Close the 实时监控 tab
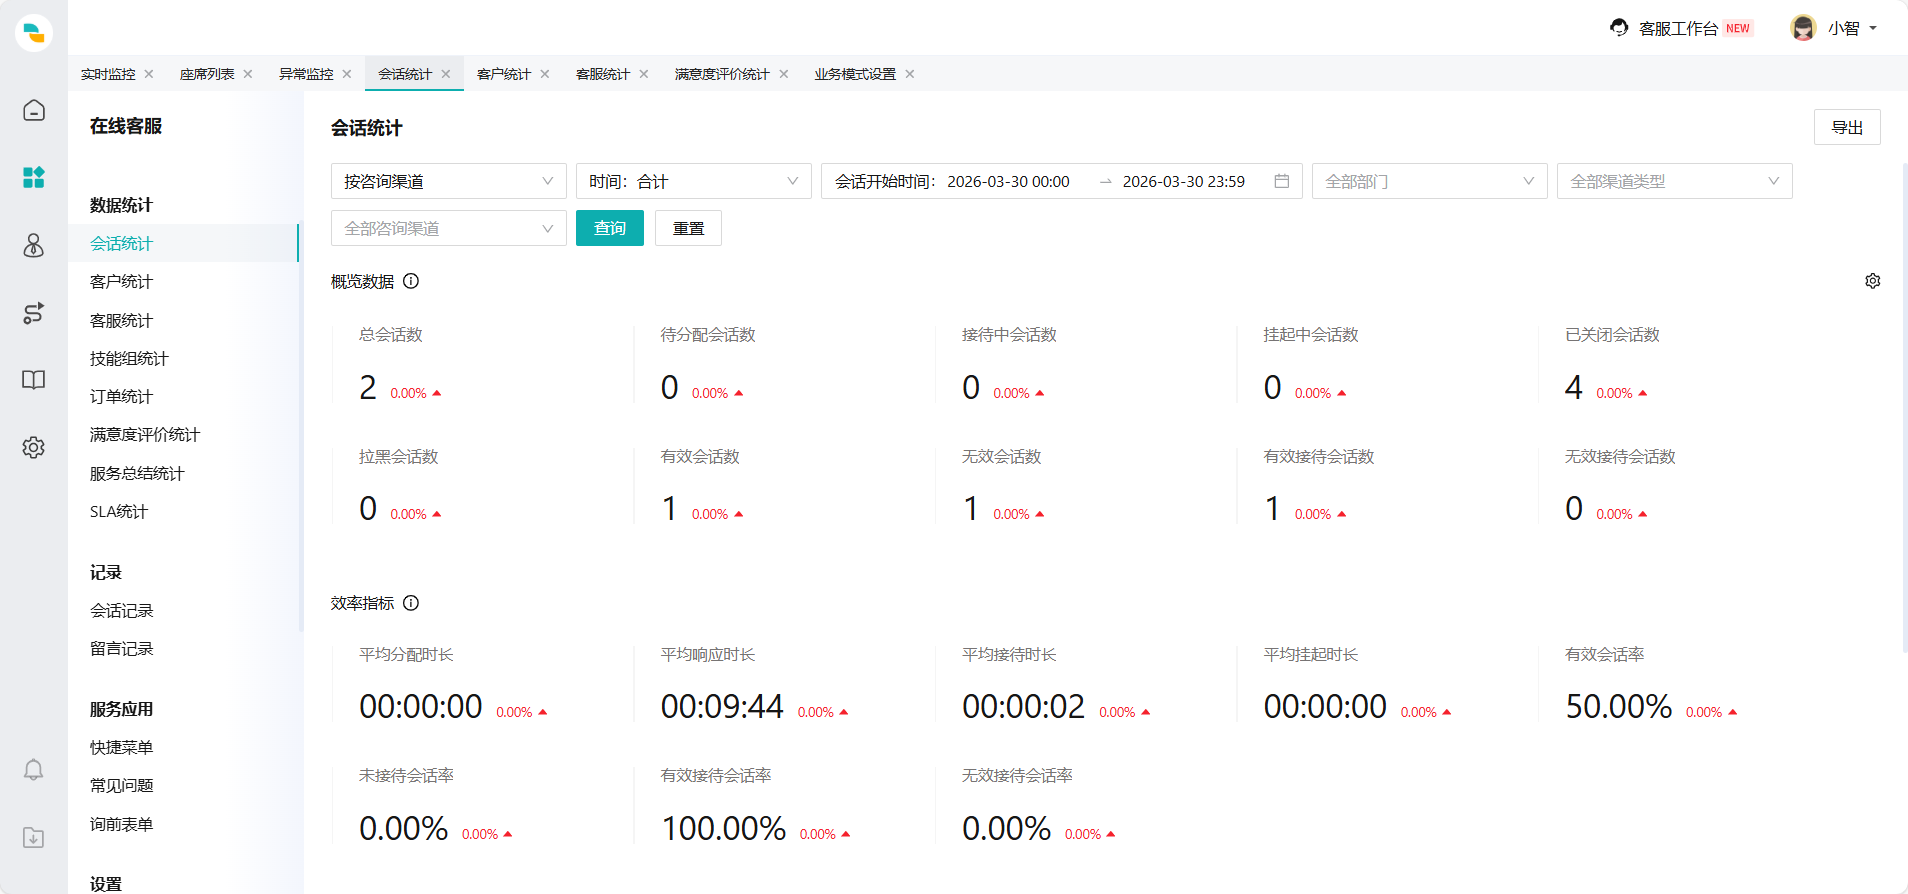 149,74
